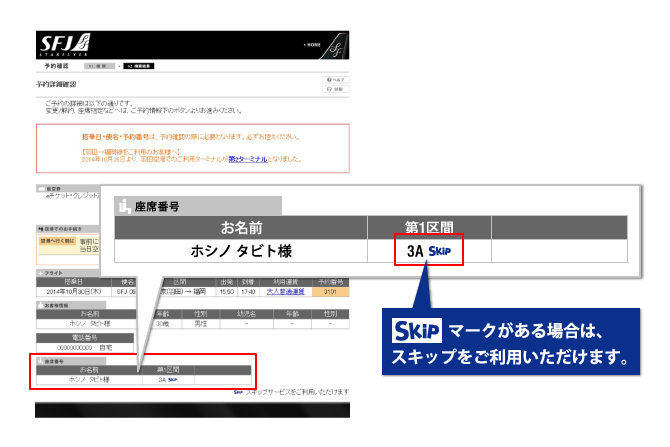Click the small SKiP mark beside 3A
670x447 pixels.
172,380
